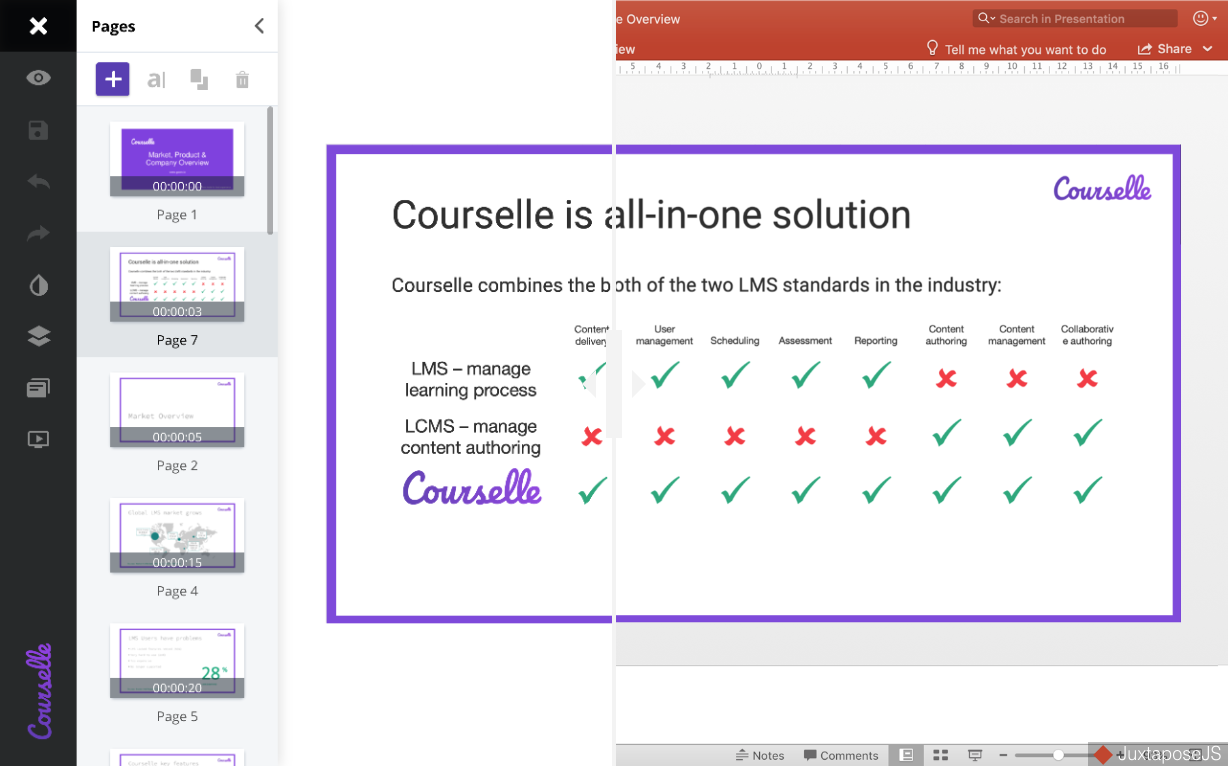Click LCMS row red X under Reporting
Screen dimensions: 1228x766
(876, 436)
